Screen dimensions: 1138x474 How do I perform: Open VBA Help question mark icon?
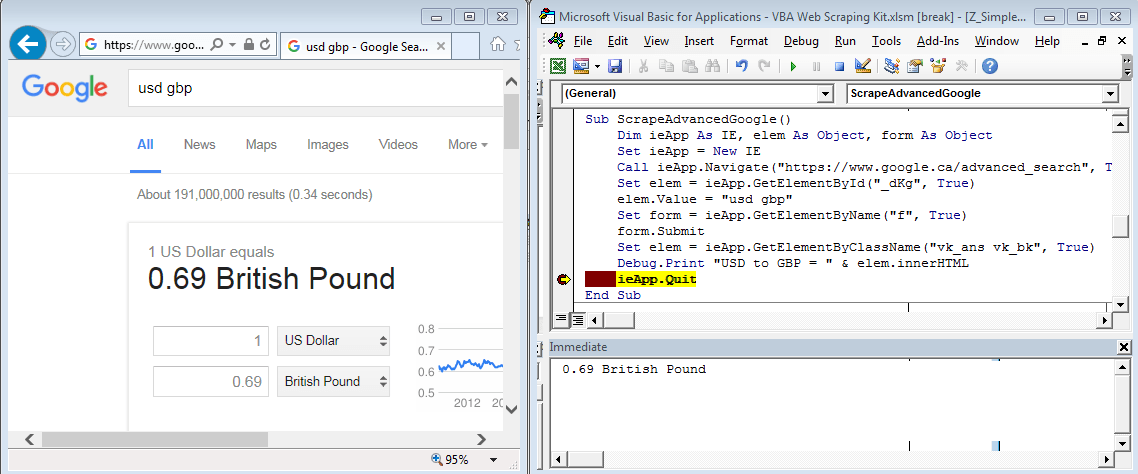click(x=989, y=66)
